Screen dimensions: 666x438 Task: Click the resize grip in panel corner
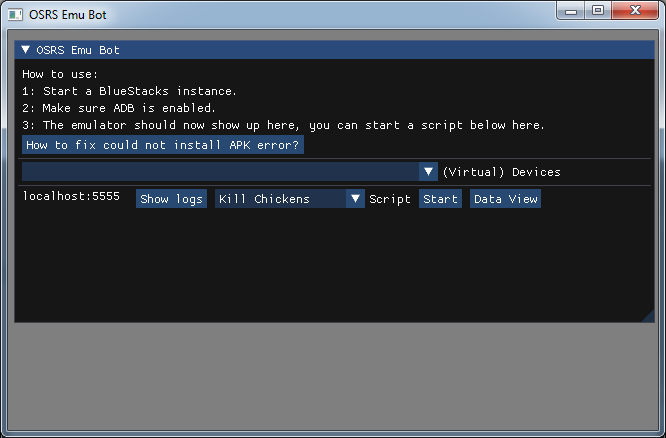tap(648, 316)
